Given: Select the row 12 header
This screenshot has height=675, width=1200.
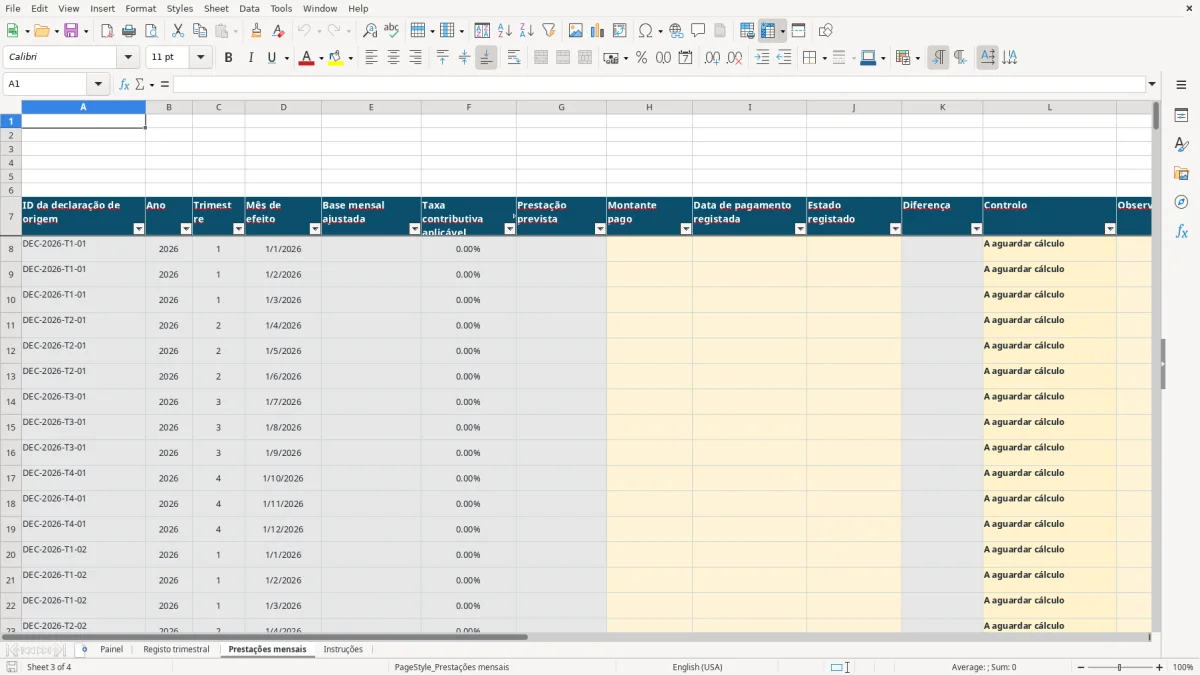Looking at the screenshot, I should [x=10, y=351].
